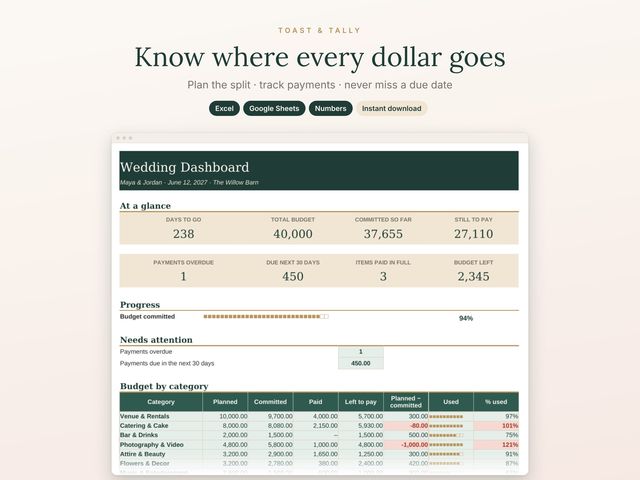Click the red 101% cell
The height and width of the screenshot is (480, 640).
[x=496, y=426]
